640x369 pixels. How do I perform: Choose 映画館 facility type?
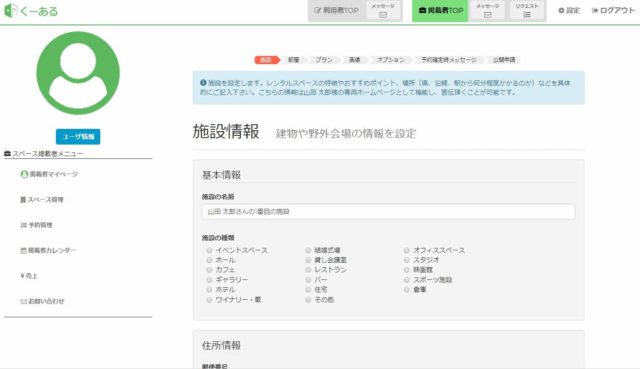(407, 270)
